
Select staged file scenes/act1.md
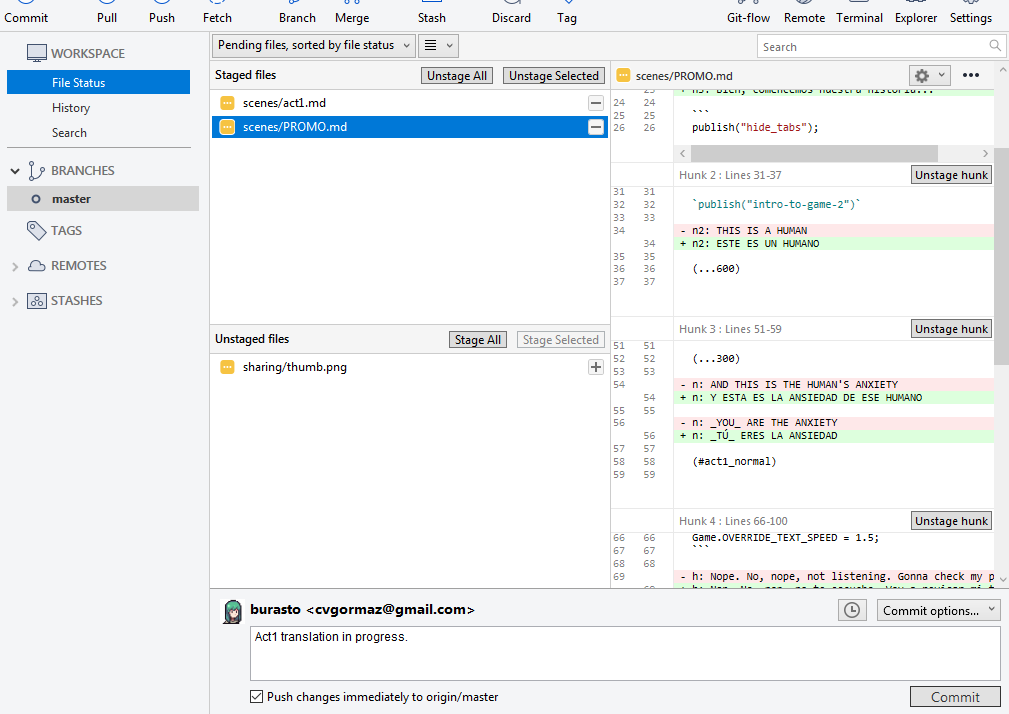[x=409, y=103]
